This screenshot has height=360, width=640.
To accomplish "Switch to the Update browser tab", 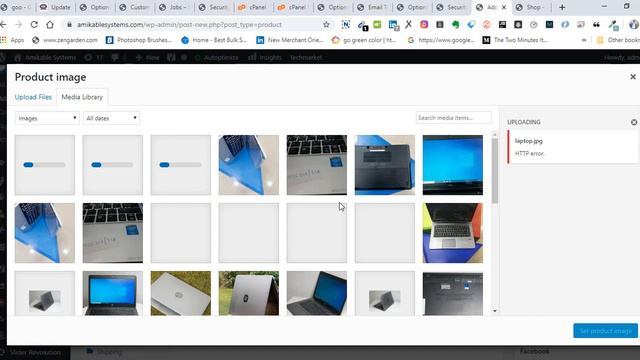I will coord(56,7).
